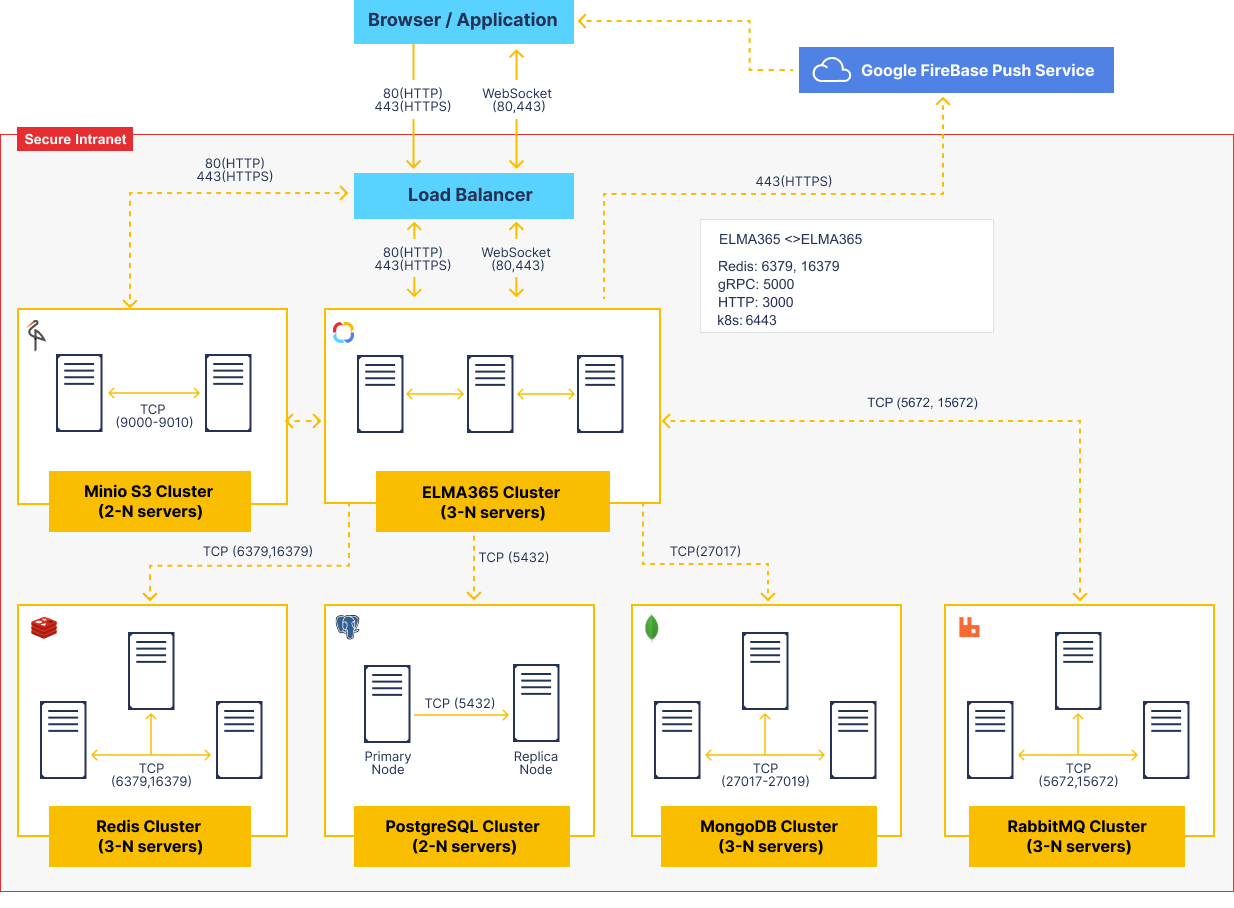Select "TCP (5432)" between Primary and Replica nodes
This screenshot has width=1234, height=908.
point(460,704)
